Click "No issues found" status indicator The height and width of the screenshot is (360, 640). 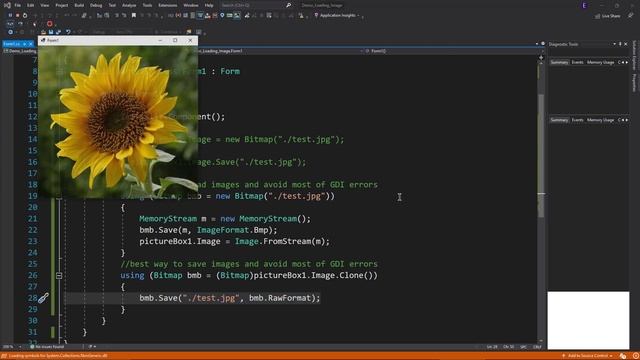pos(47,347)
